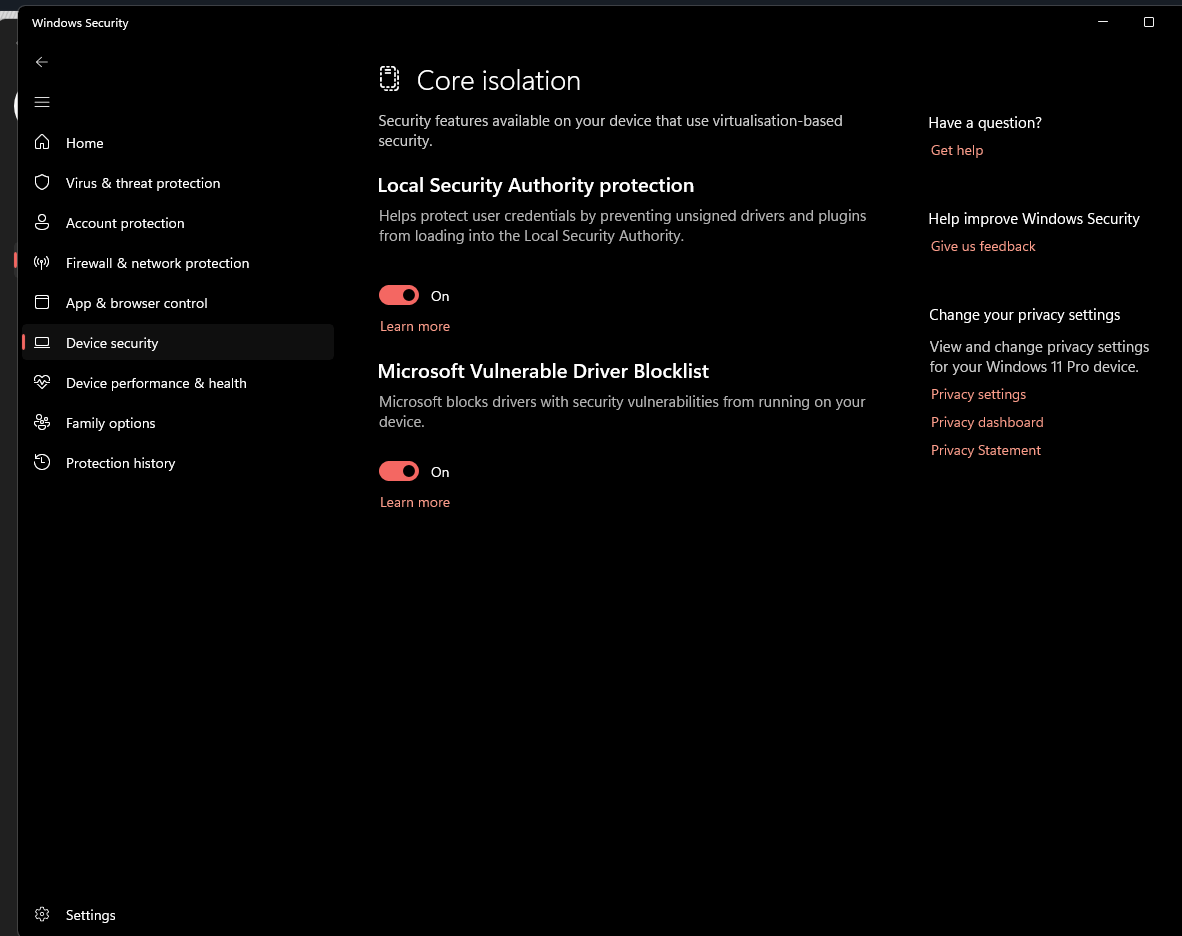Open Privacy settings link

pyautogui.click(x=978, y=394)
